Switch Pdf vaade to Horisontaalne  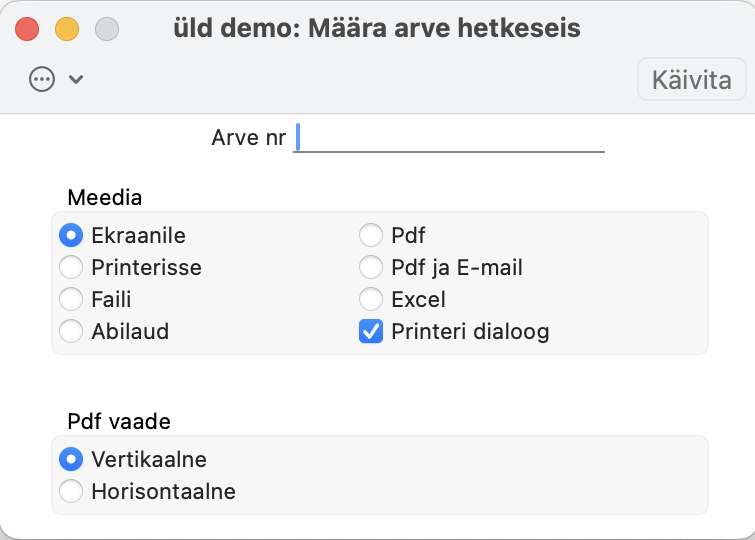click(71, 491)
